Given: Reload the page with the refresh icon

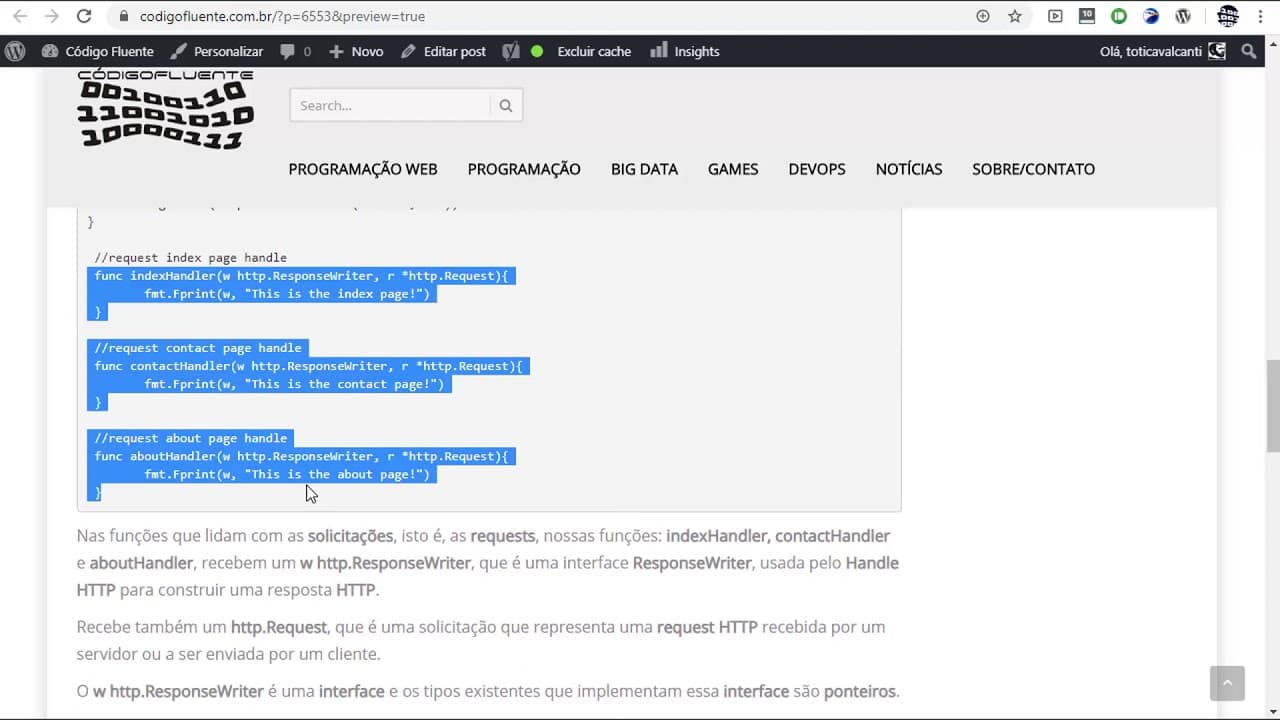Looking at the screenshot, I should (84, 16).
